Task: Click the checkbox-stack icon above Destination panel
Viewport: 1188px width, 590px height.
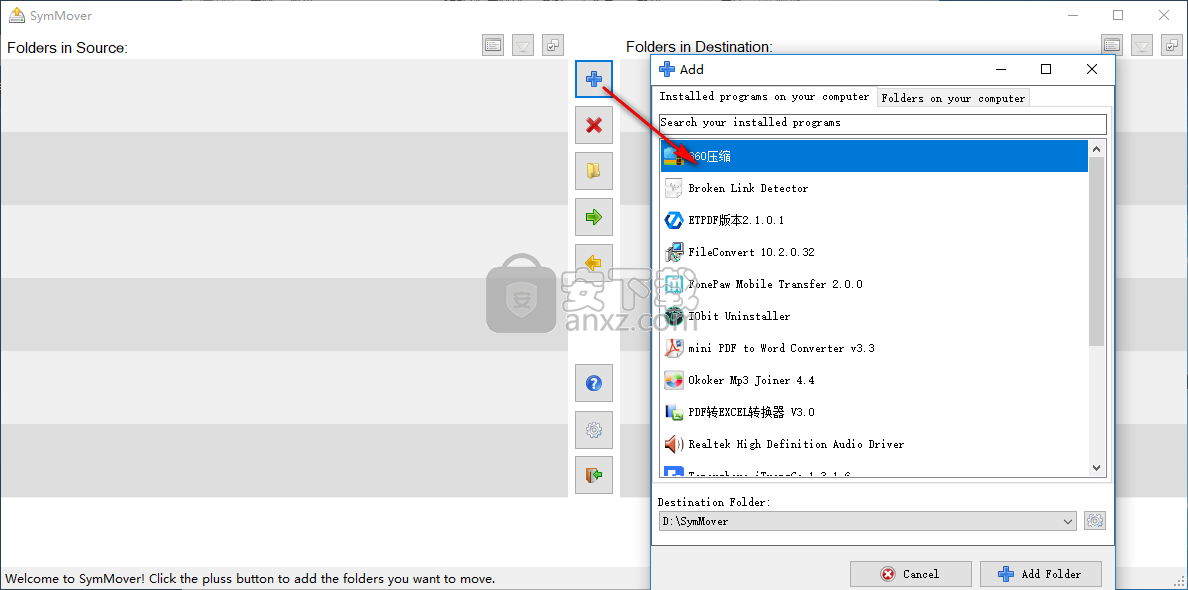Action: pyautogui.click(x=1172, y=45)
